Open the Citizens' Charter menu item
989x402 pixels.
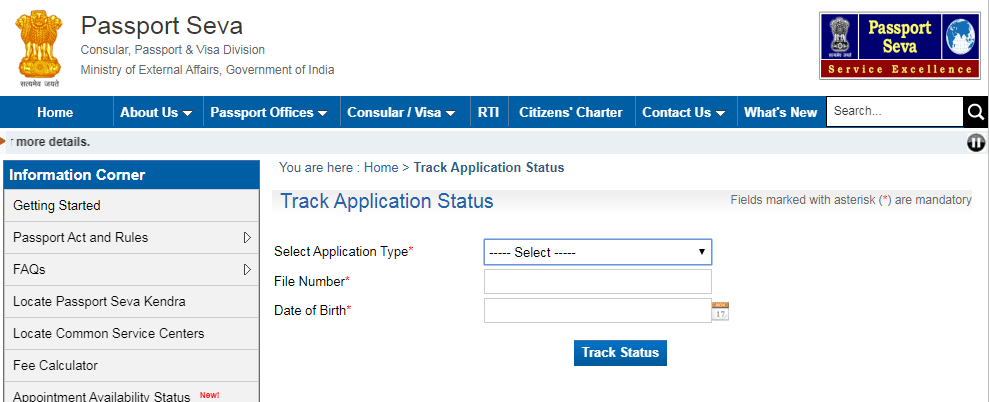click(570, 112)
